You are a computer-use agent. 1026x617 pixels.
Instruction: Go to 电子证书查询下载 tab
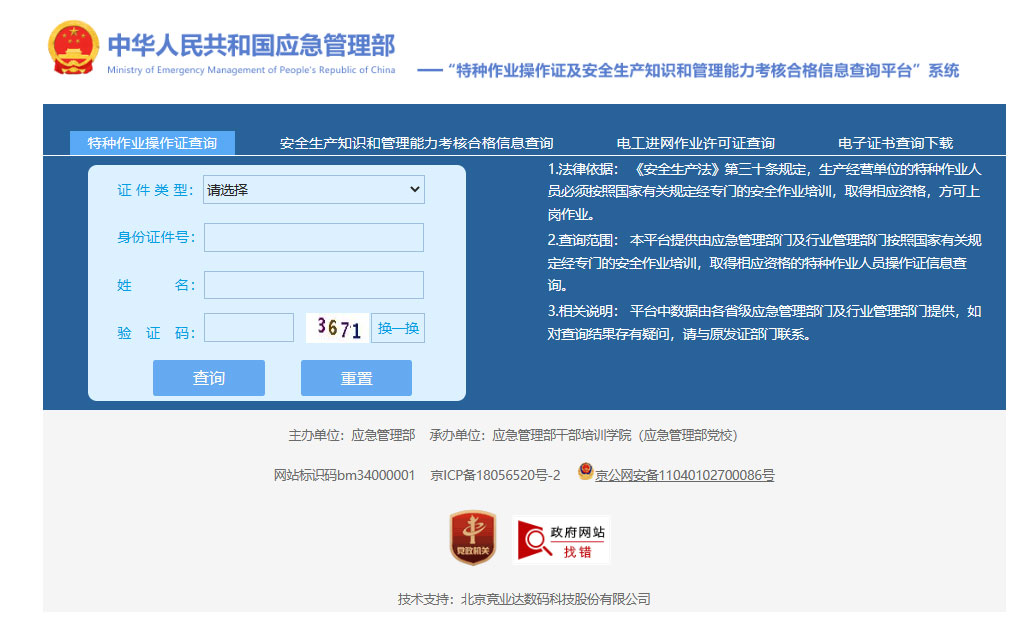tap(895, 143)
